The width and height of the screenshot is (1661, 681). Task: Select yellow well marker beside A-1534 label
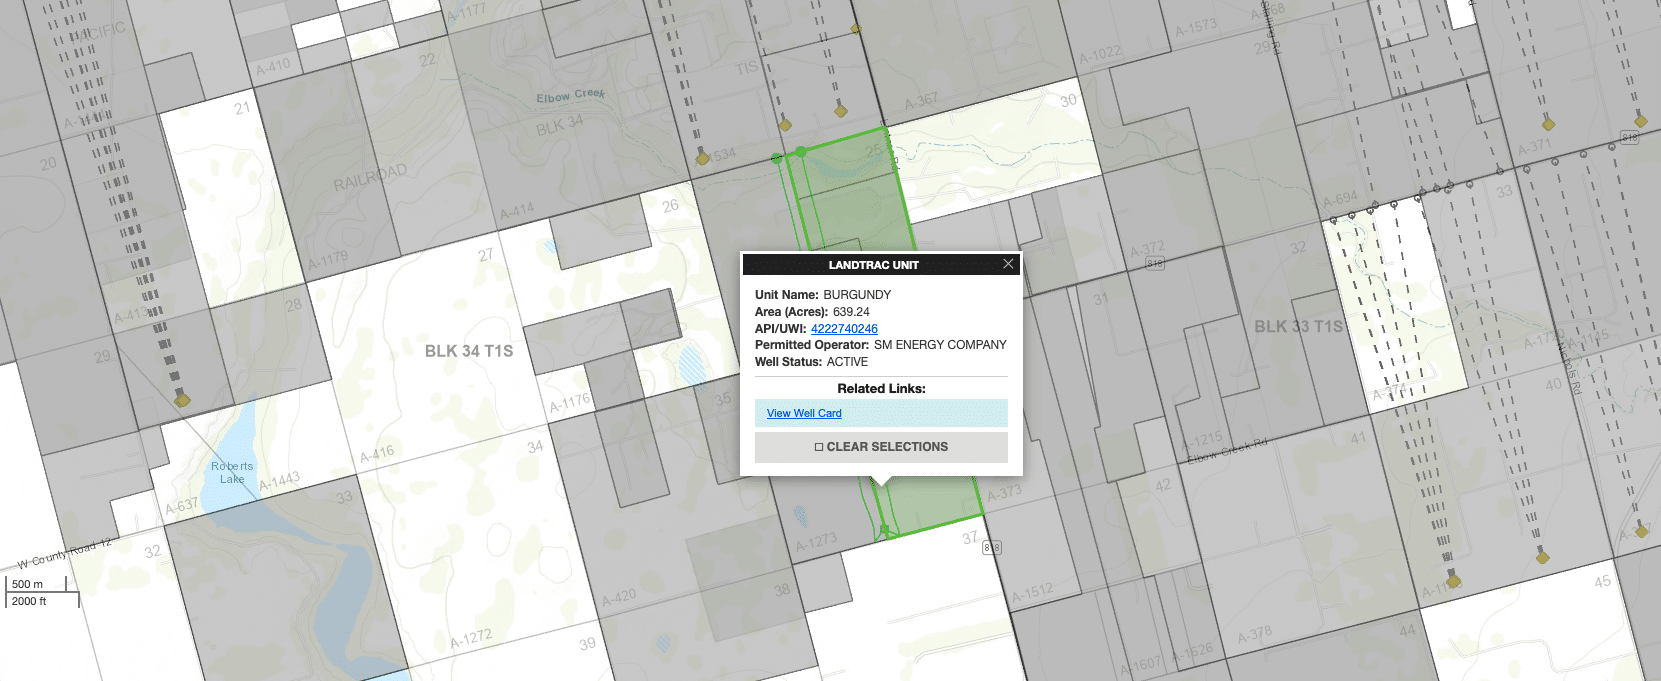[x=702, y=158]
